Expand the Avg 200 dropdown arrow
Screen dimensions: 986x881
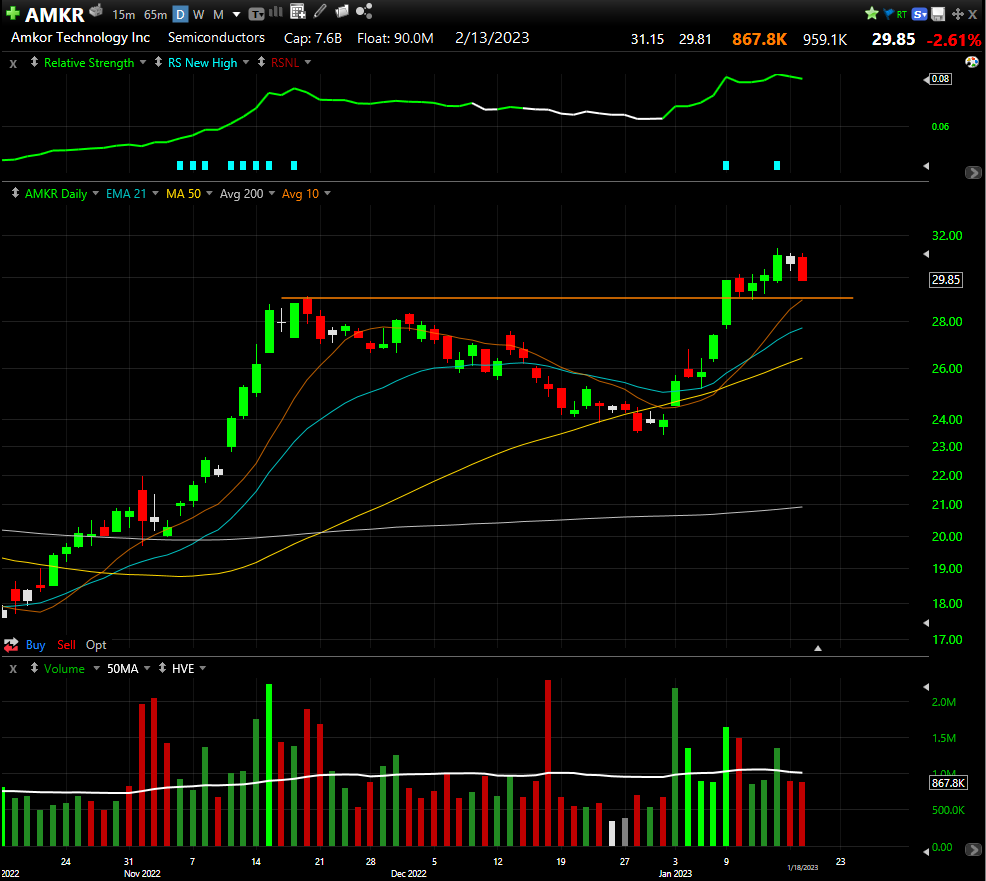click(x=272, y=193)
